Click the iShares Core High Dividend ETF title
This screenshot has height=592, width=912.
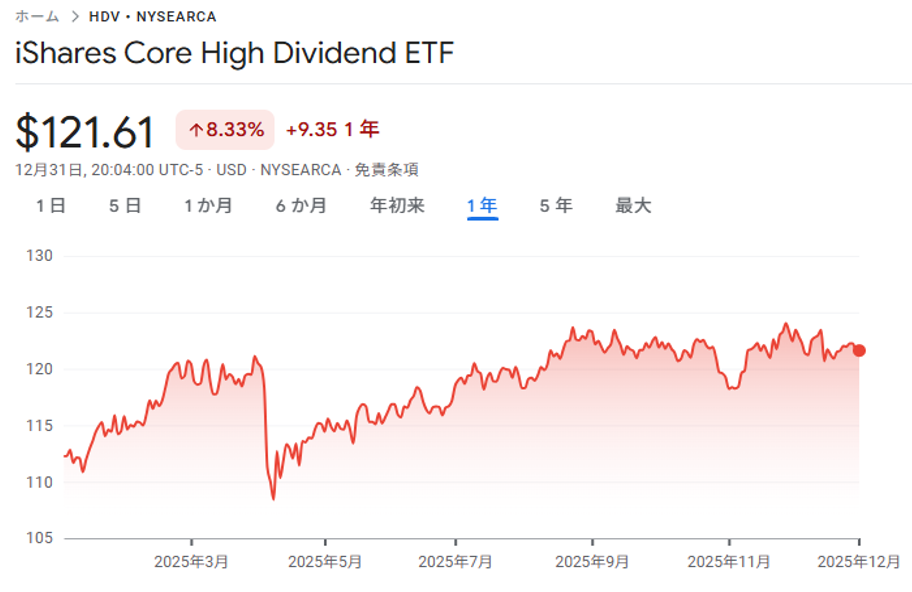click(x=235, y=53)
